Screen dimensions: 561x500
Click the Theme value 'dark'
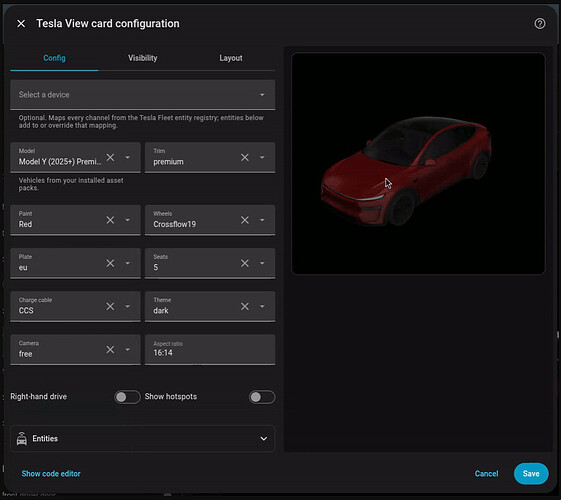pos(161,310)
